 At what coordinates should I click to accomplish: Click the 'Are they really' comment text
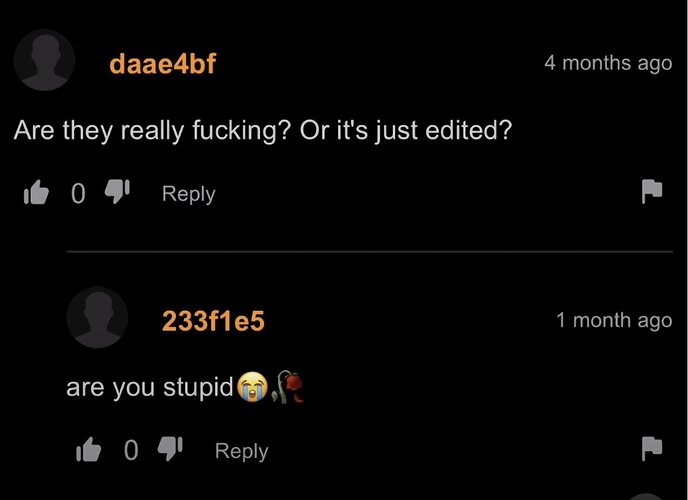tap(263, 131)
